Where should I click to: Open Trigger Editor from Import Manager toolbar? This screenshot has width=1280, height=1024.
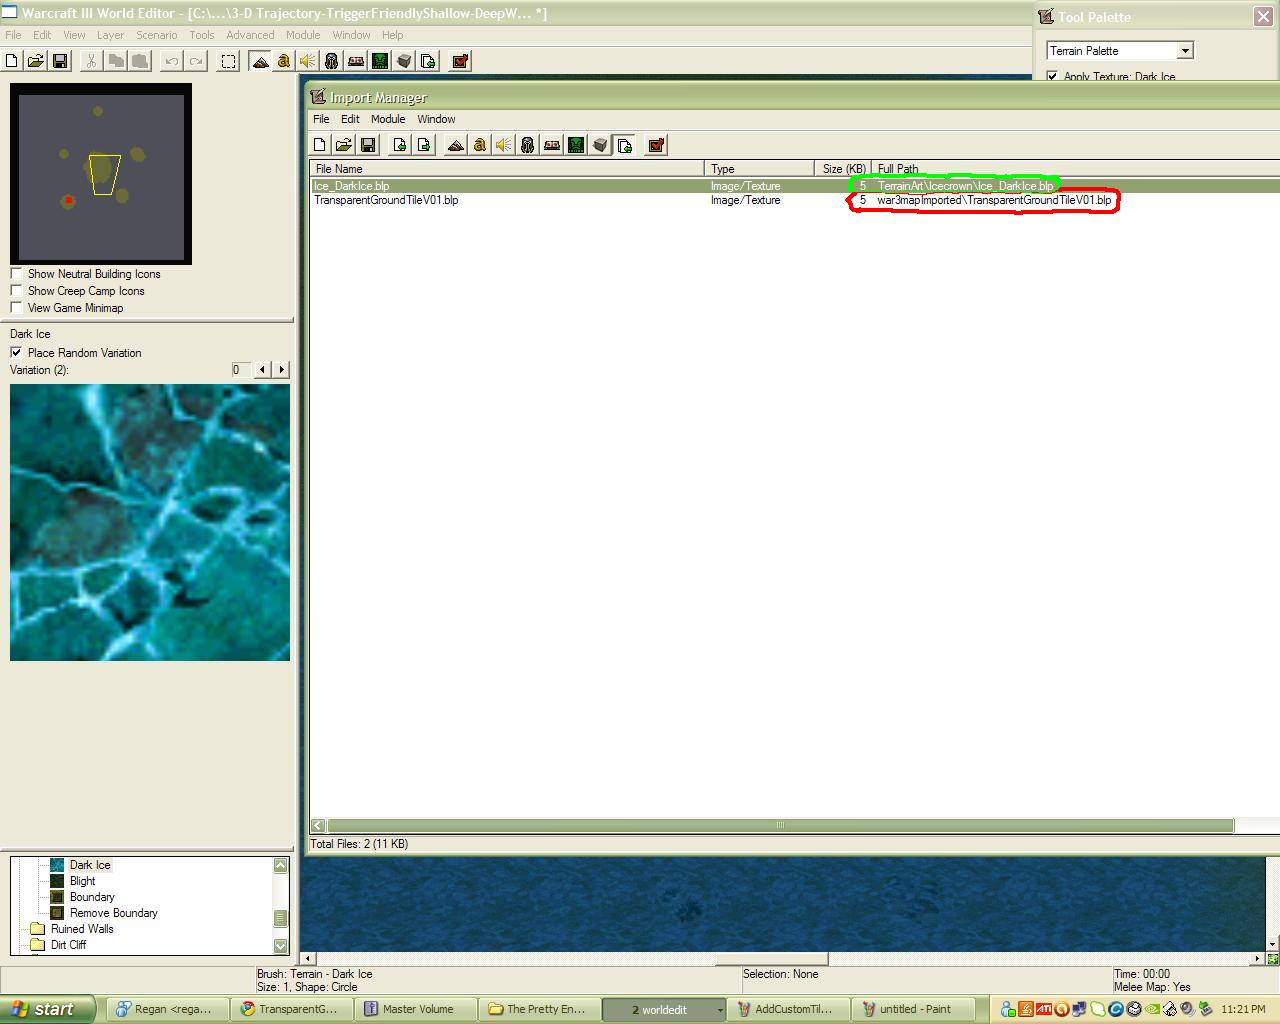click(x=479, y=145)
